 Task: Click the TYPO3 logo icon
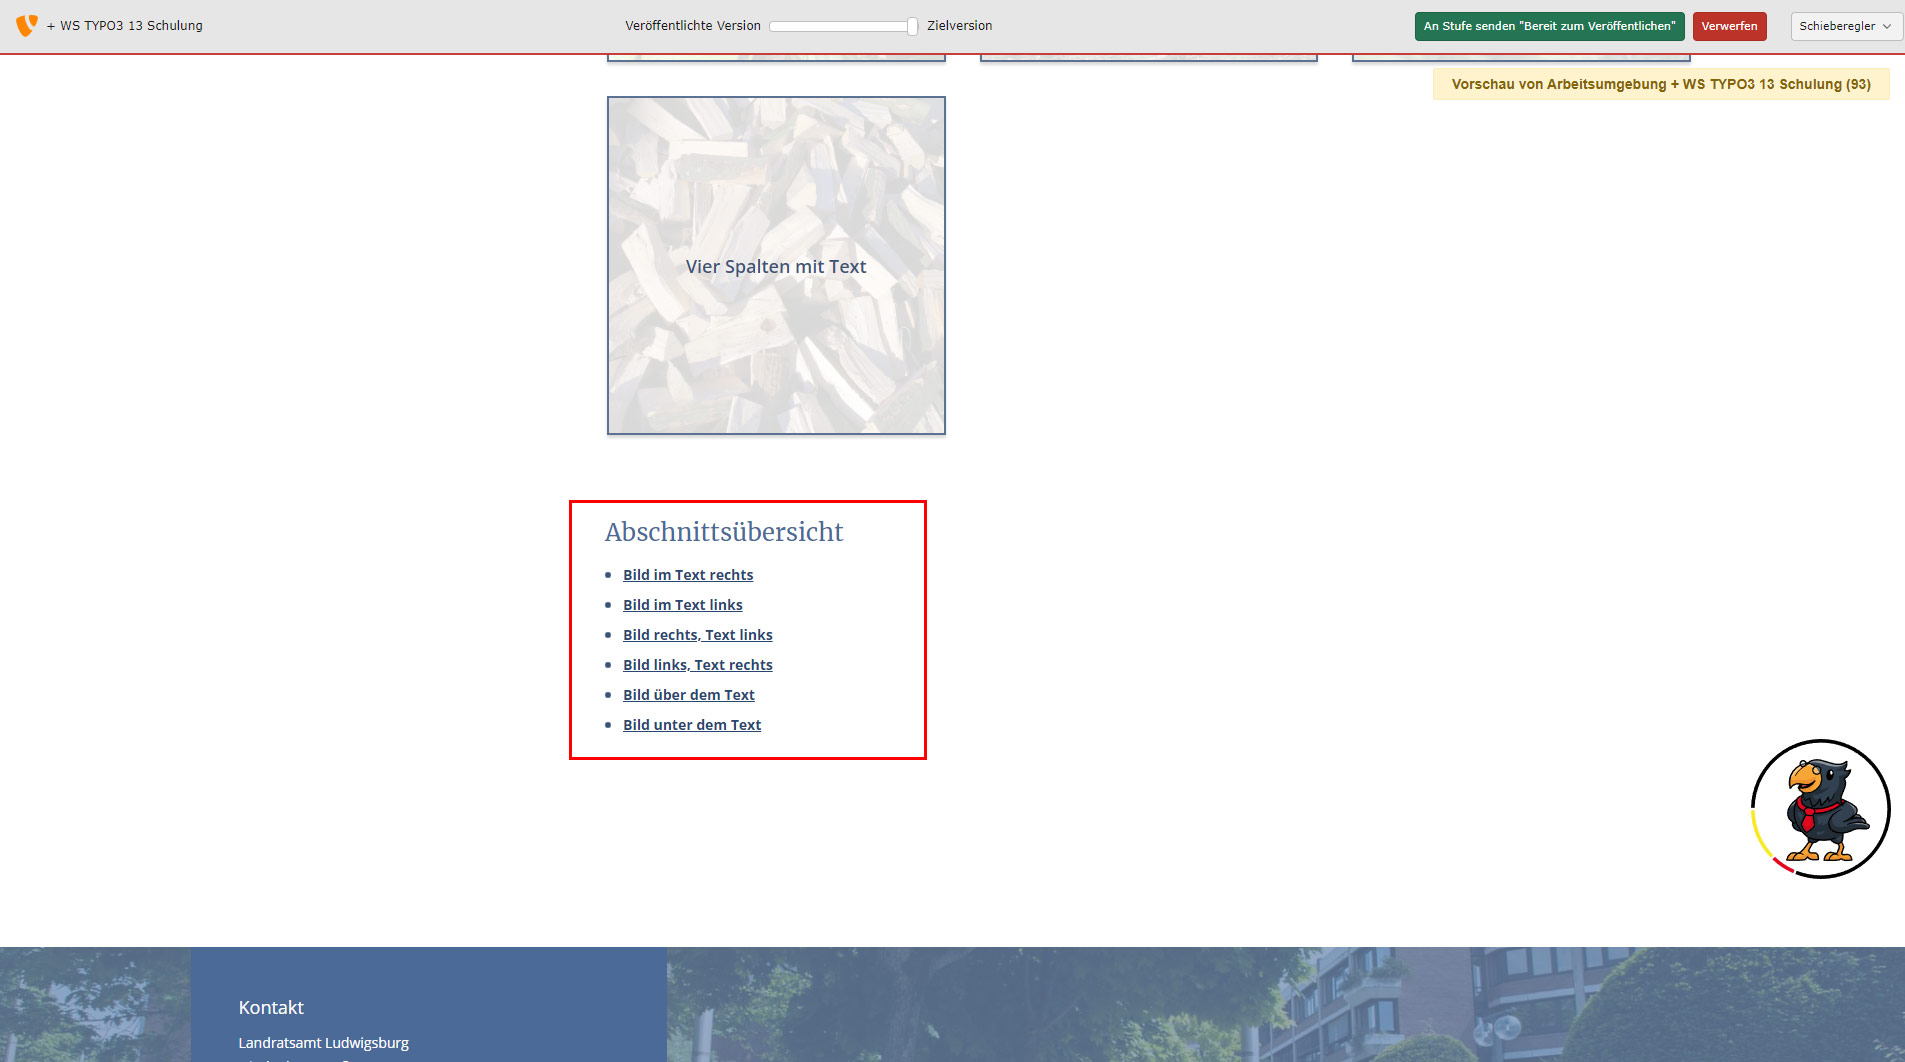click(x=26, y=25)
